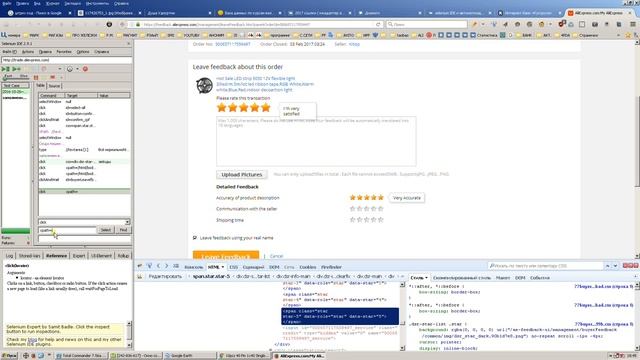Click the LED strip product thumbnail
This screenshot has width=640, height=360.
pyautogui.click(x=204, y=86)
